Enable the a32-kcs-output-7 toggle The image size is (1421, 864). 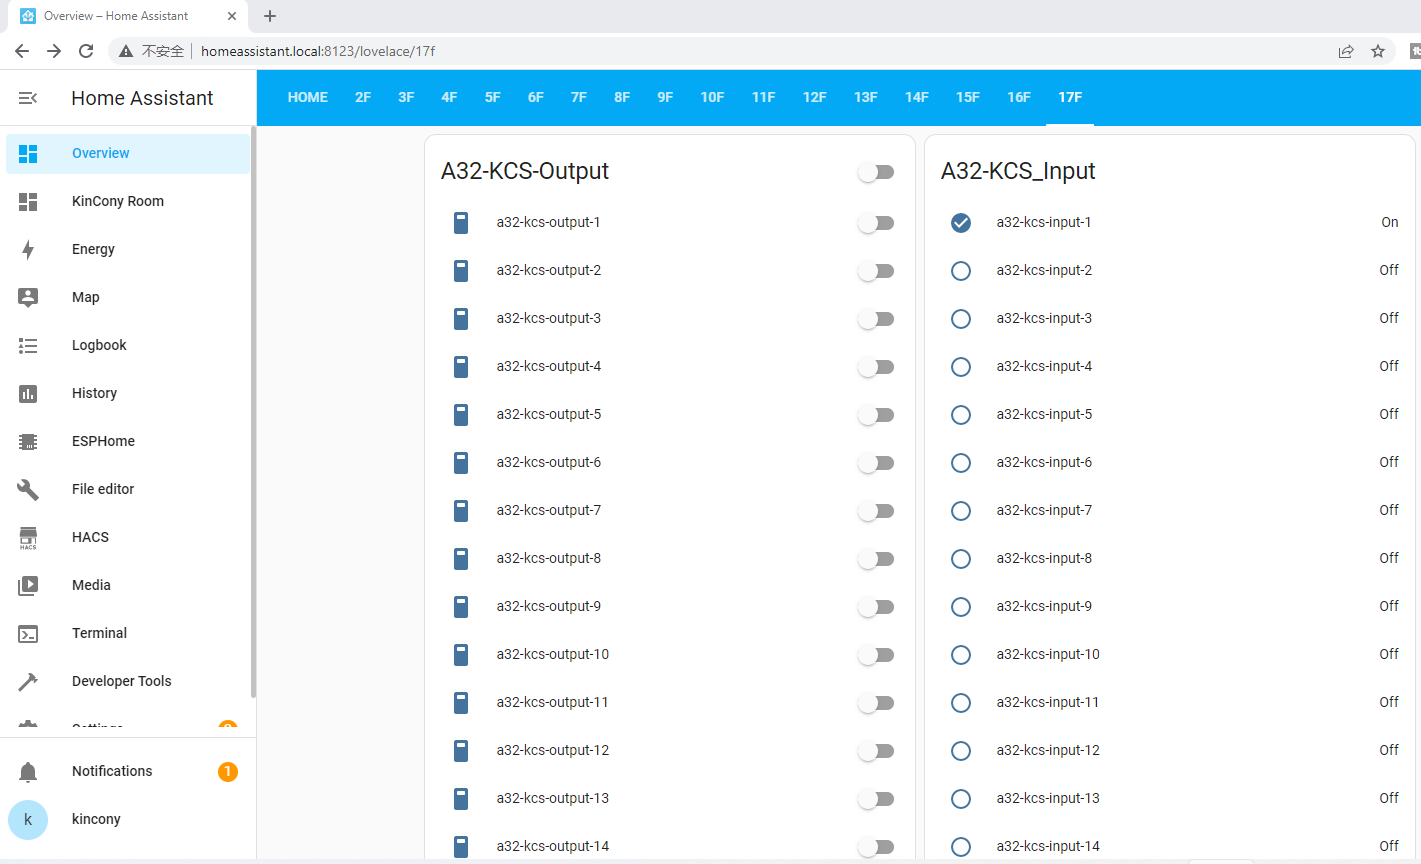[876, 511]
